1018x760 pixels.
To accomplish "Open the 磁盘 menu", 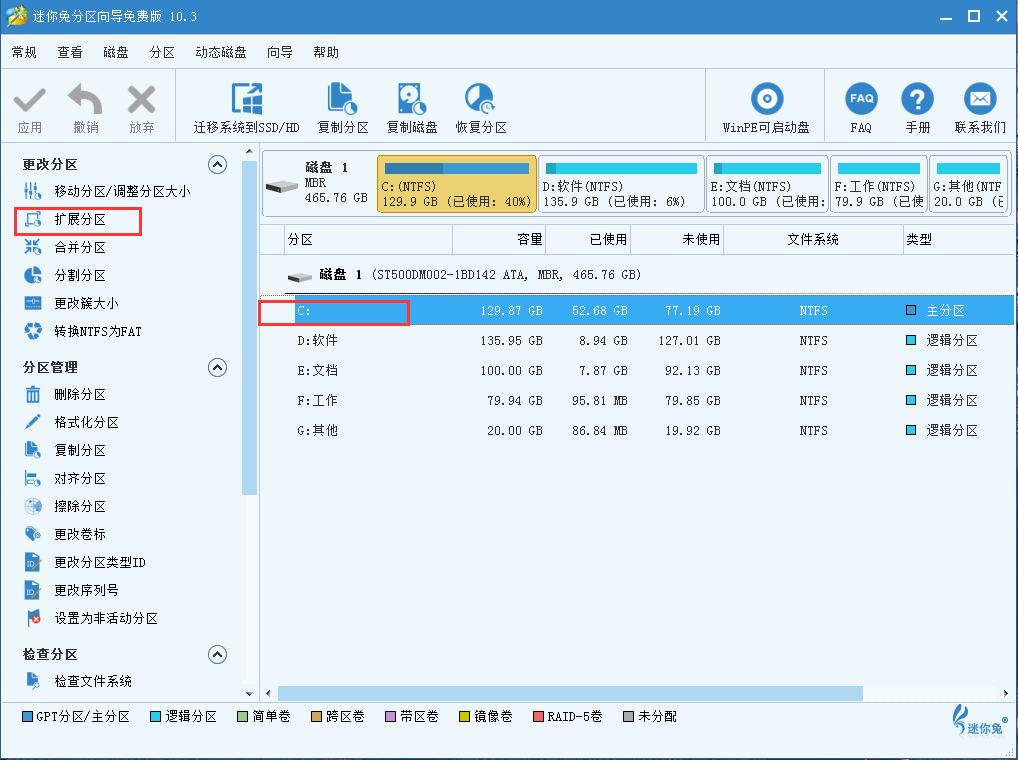I will (x=116, y=52).
